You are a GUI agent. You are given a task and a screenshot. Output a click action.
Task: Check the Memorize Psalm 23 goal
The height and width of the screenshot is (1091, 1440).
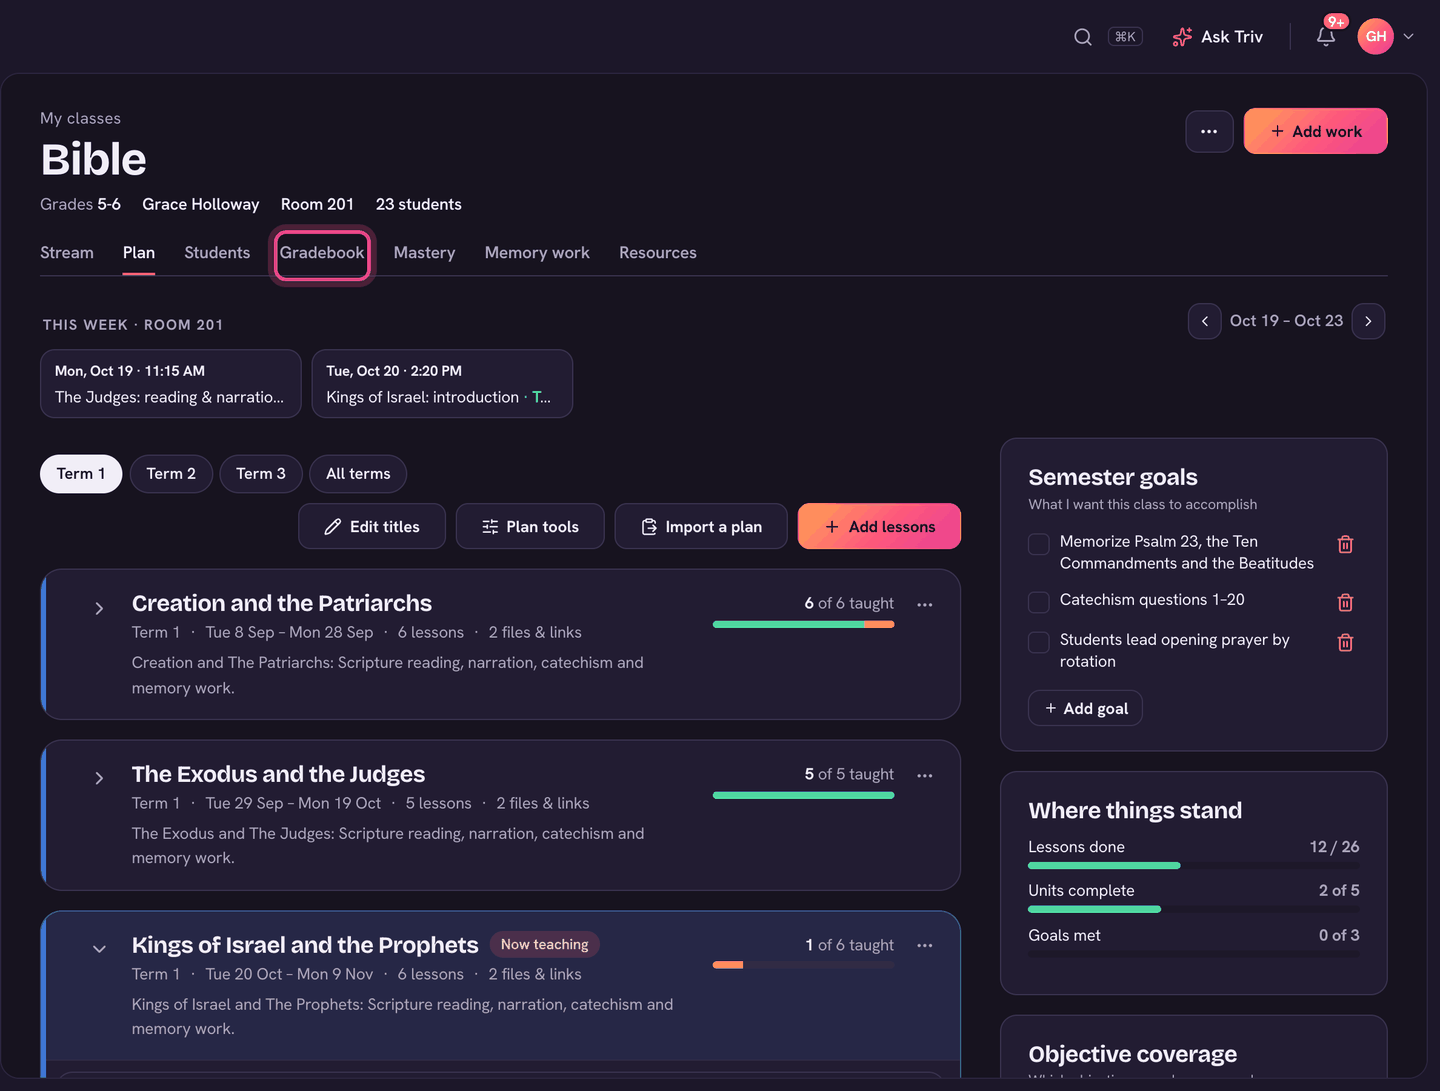1039,544
